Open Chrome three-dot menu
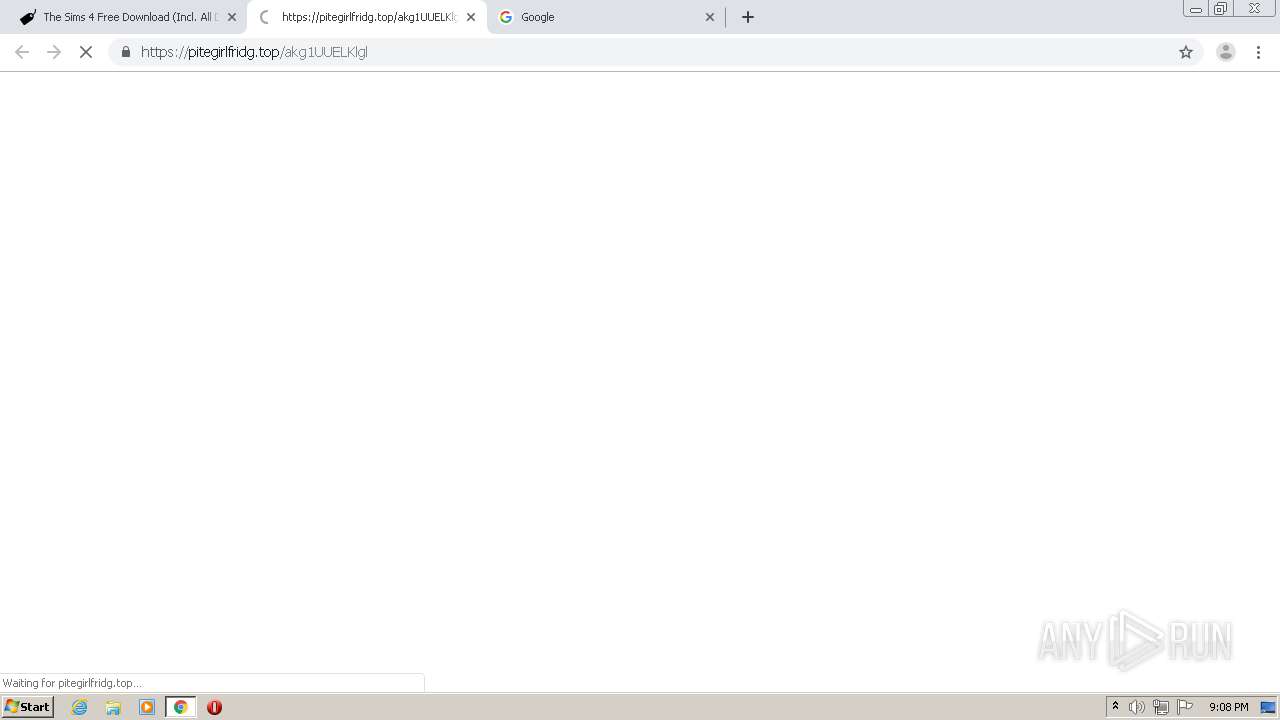1280x720 pixels. [x=1258, y=52]
